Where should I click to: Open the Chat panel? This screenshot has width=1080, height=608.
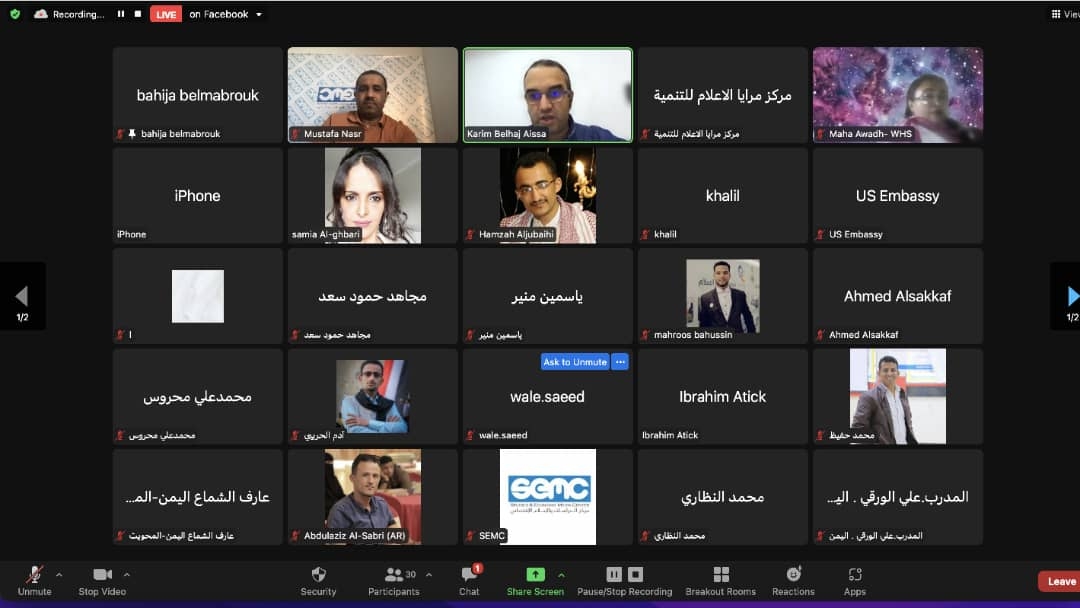pyautogui.click(x=469, y=580)
